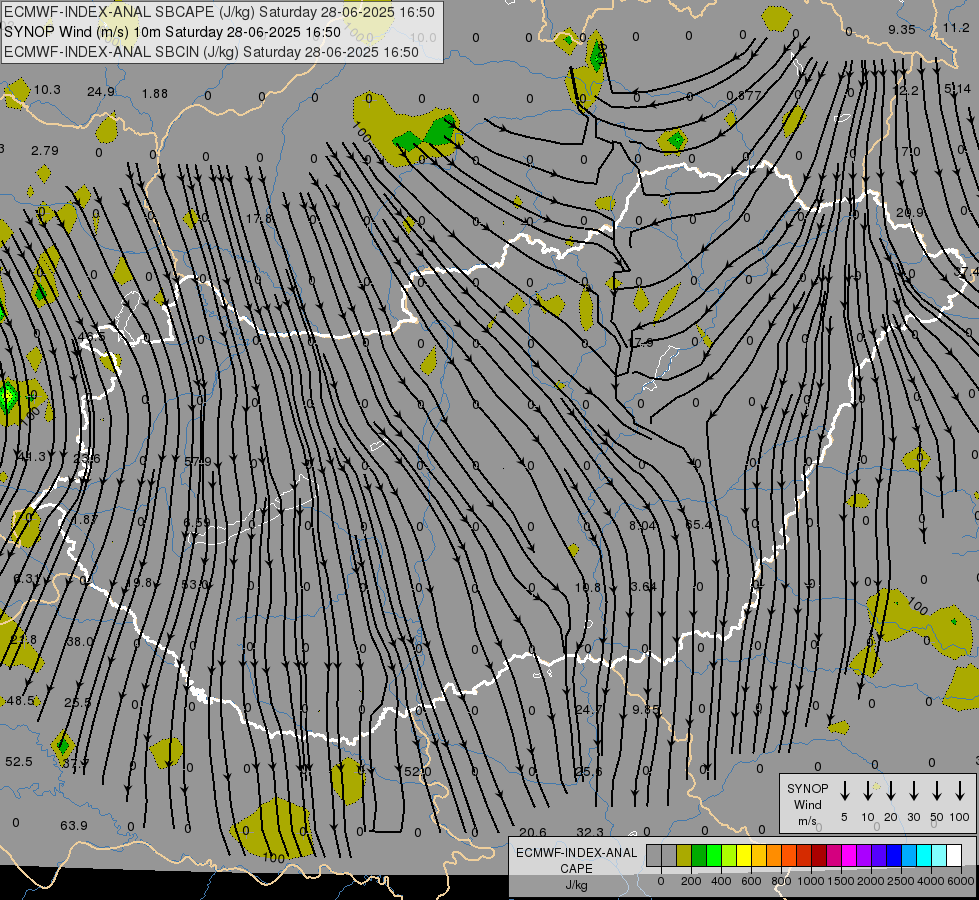Screen dimensions: 979x900
Task: Click the map value '2.79'
Action: 44,151
